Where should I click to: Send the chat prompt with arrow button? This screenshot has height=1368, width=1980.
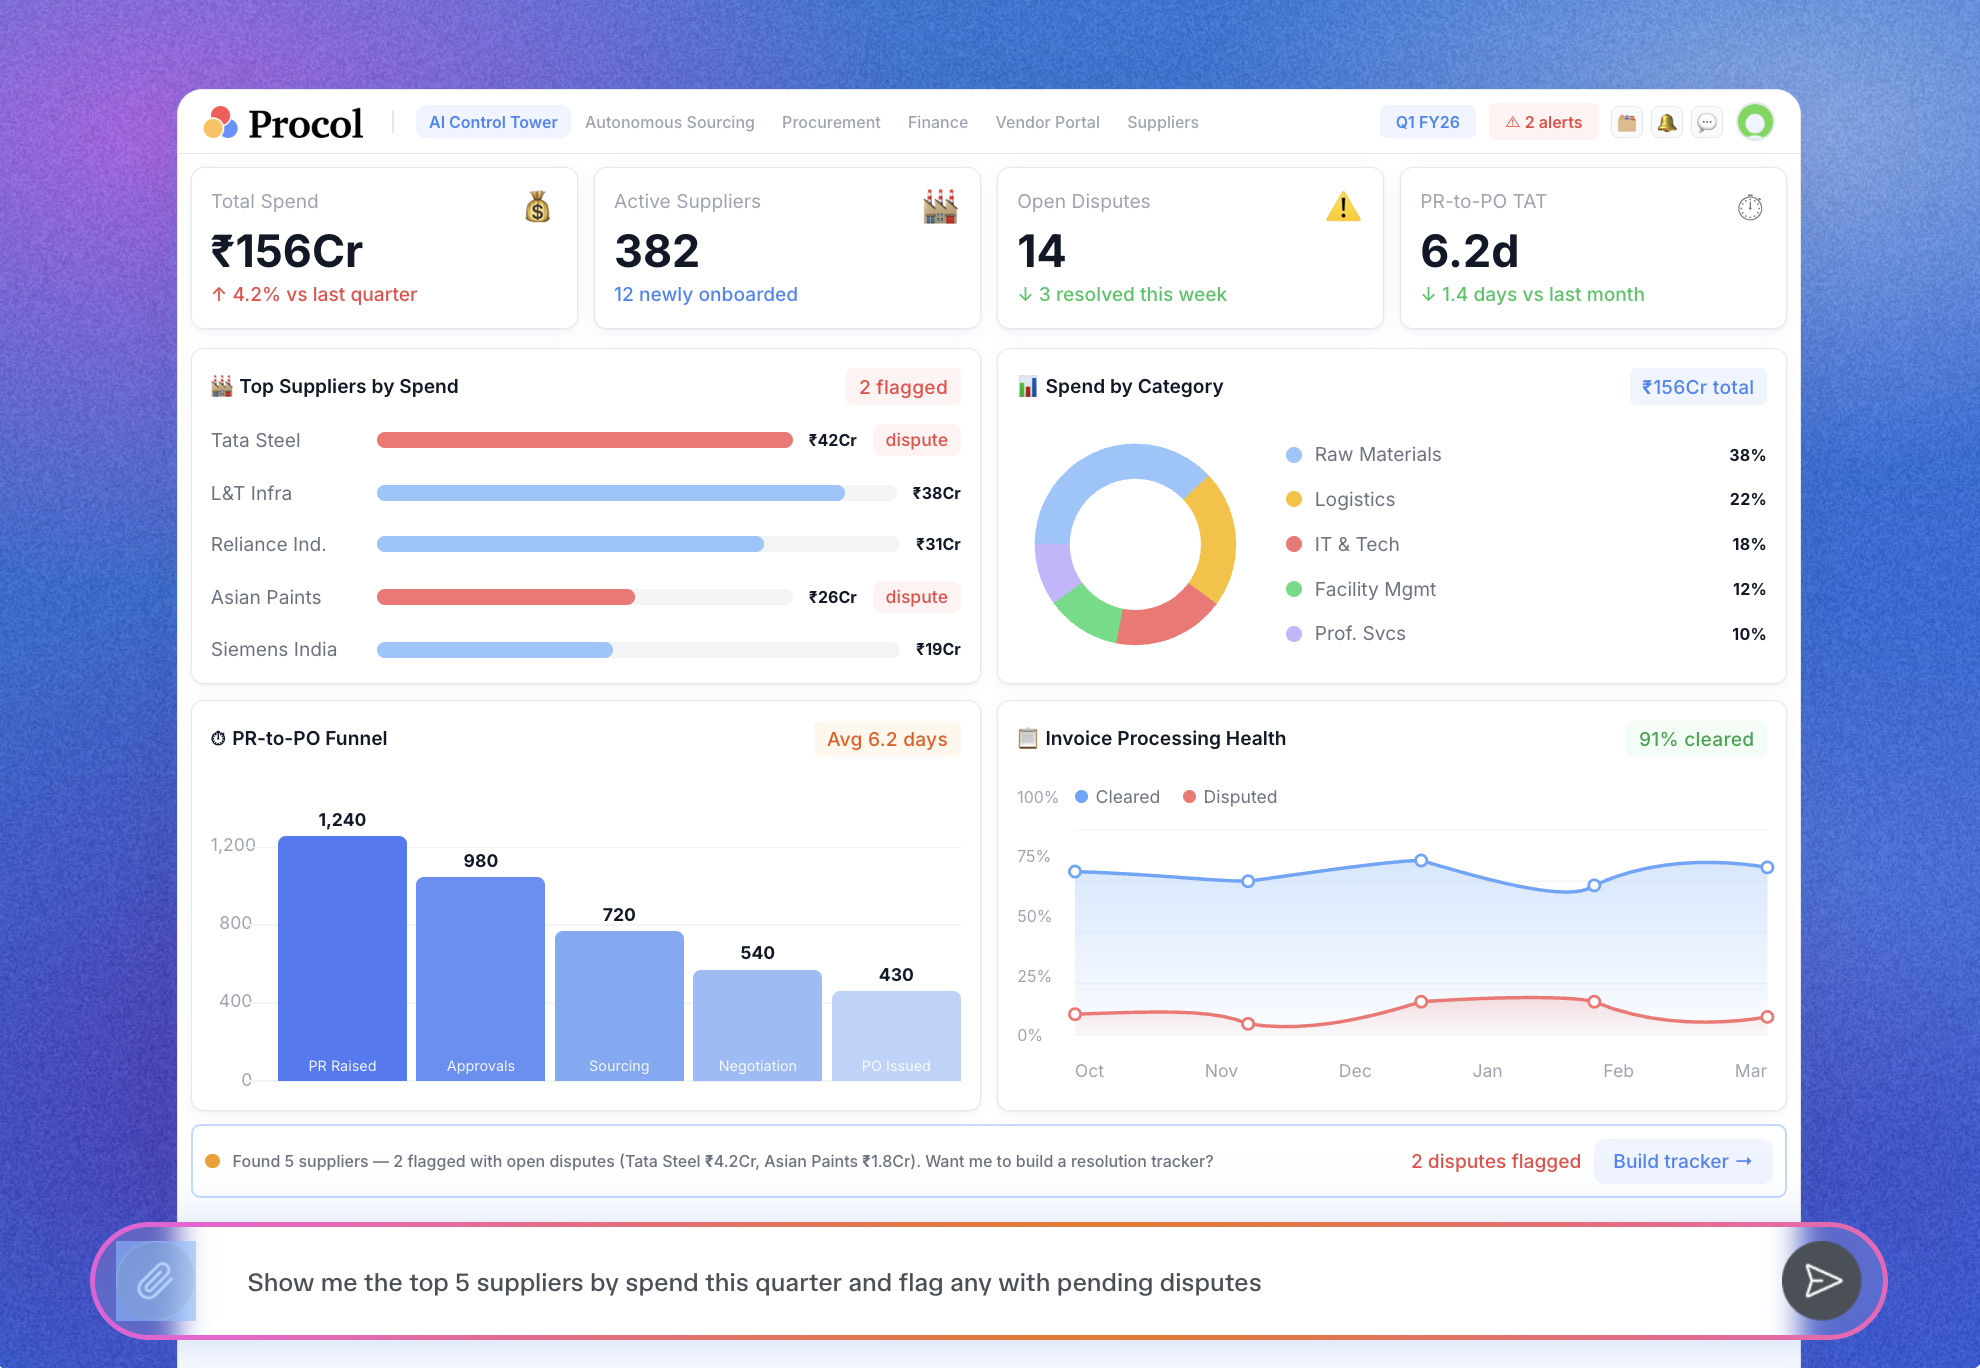click(x=1821, y=1281)
